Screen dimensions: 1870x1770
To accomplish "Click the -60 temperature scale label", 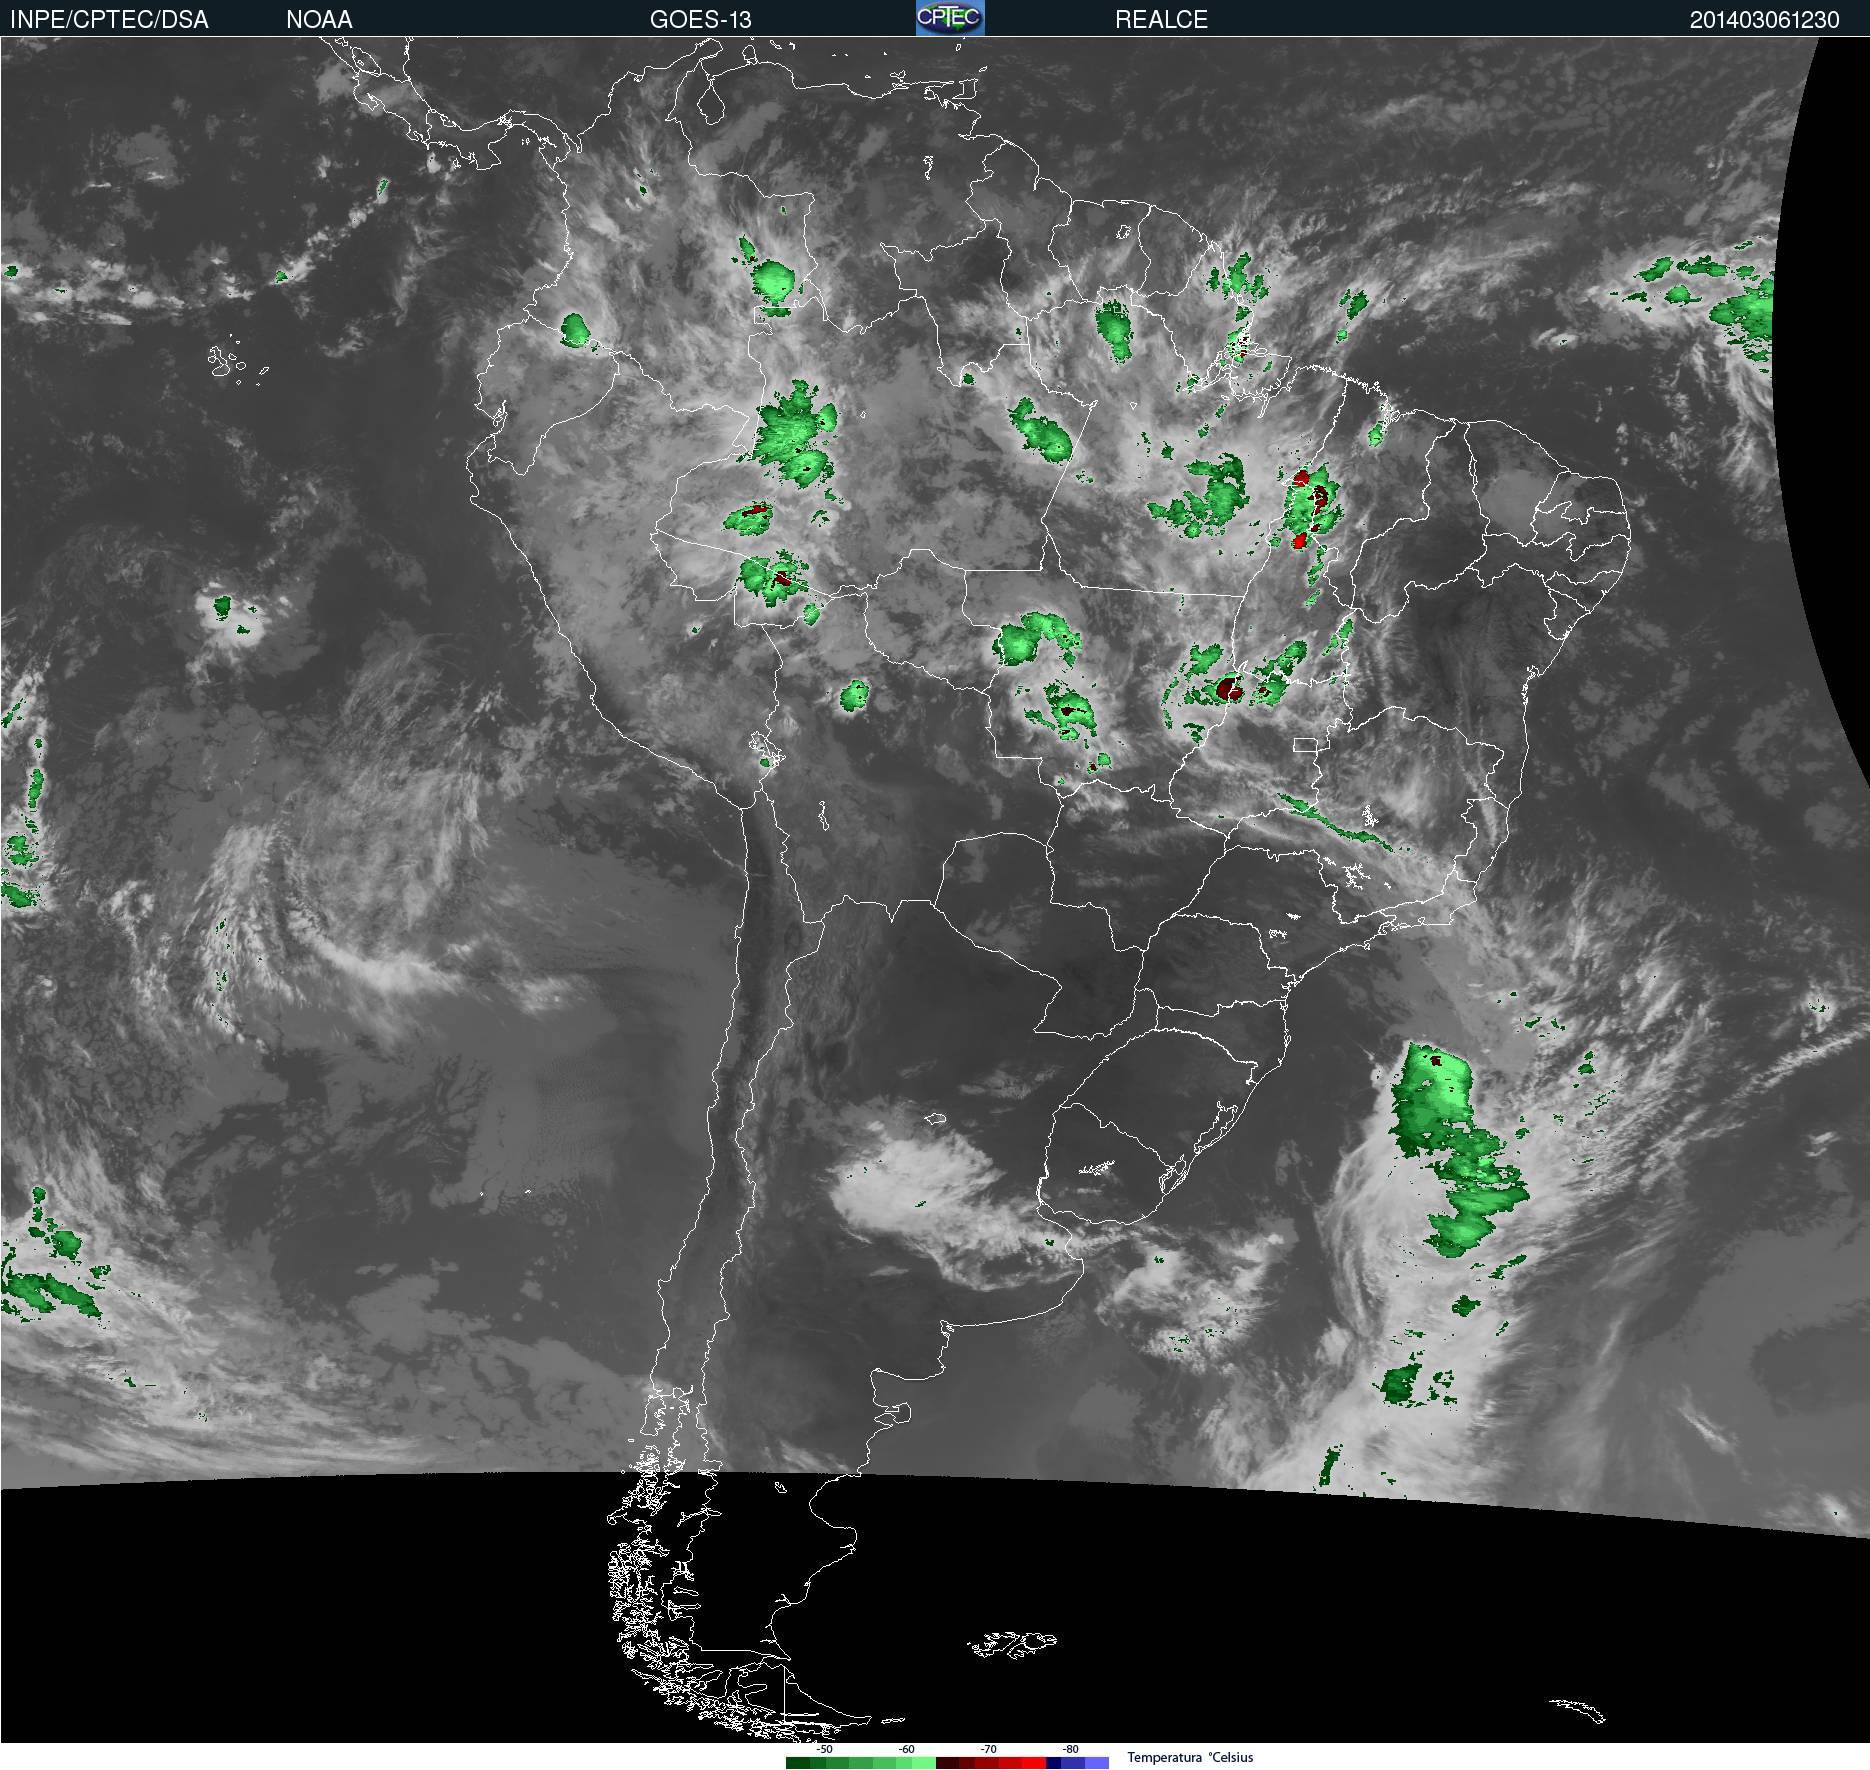I will (906, 1749).
